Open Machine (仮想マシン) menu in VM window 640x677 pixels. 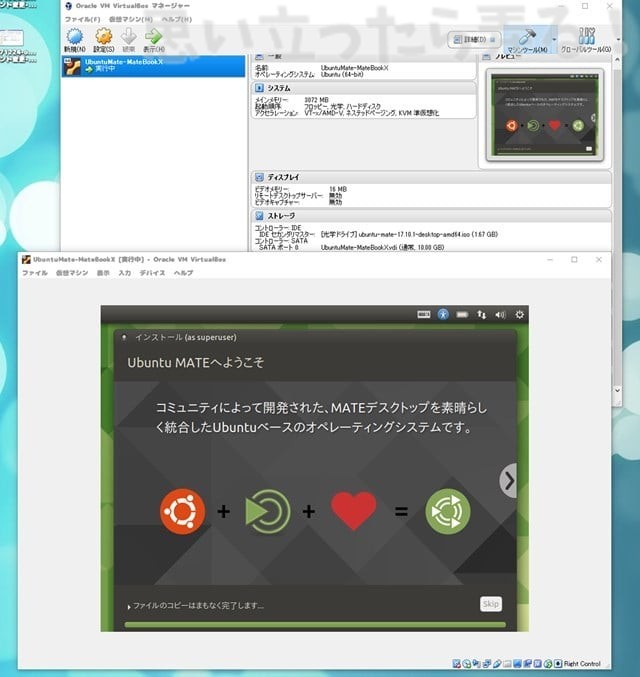click(72, 273)
